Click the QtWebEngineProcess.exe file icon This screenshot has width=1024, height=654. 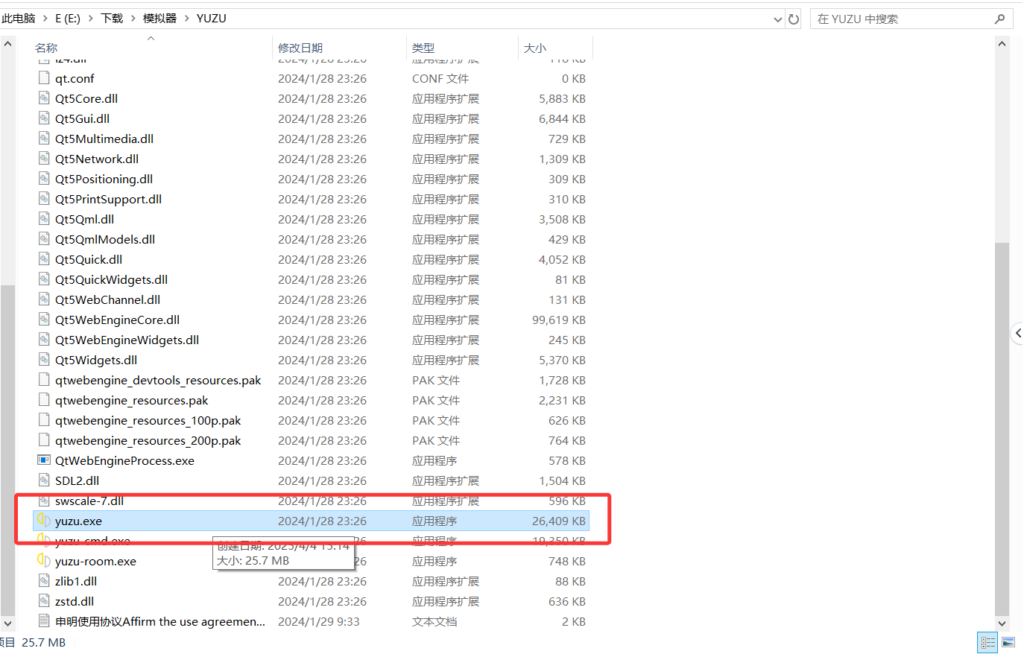pyautogui.click(x=44, y=460)
